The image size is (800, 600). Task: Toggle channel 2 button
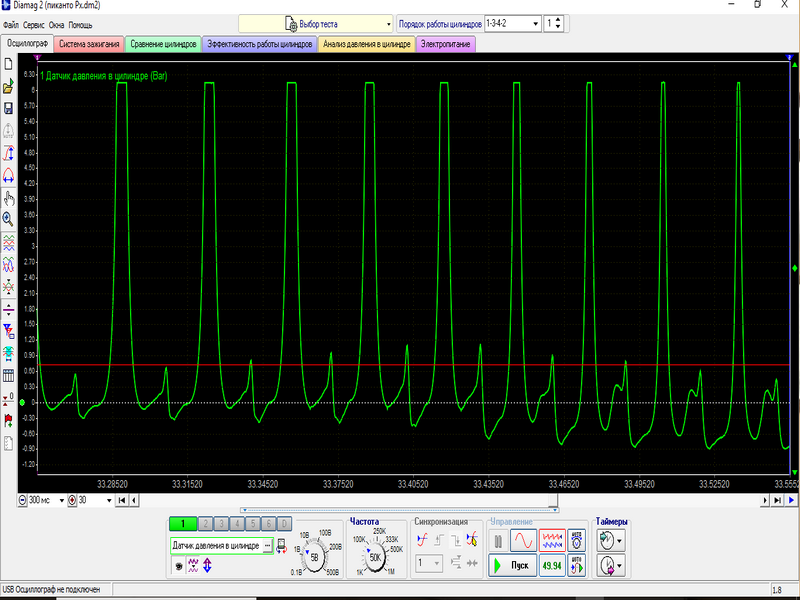pyautogui.click(x=205, y=523)
